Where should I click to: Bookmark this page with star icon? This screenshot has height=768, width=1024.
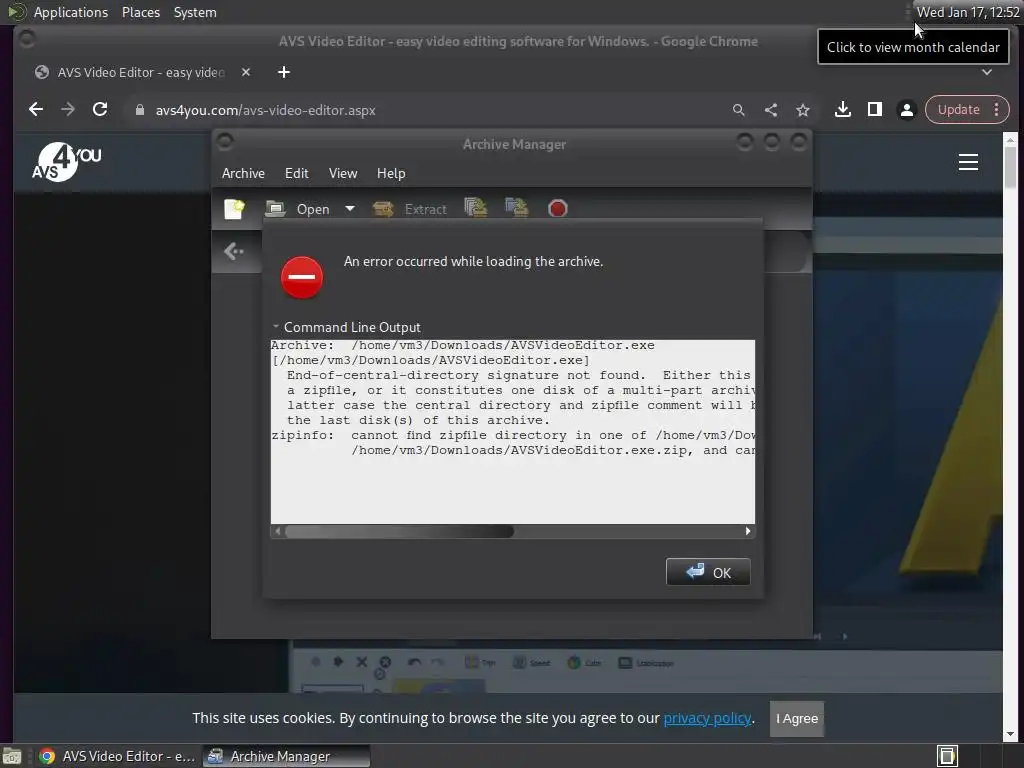[803, 110]
